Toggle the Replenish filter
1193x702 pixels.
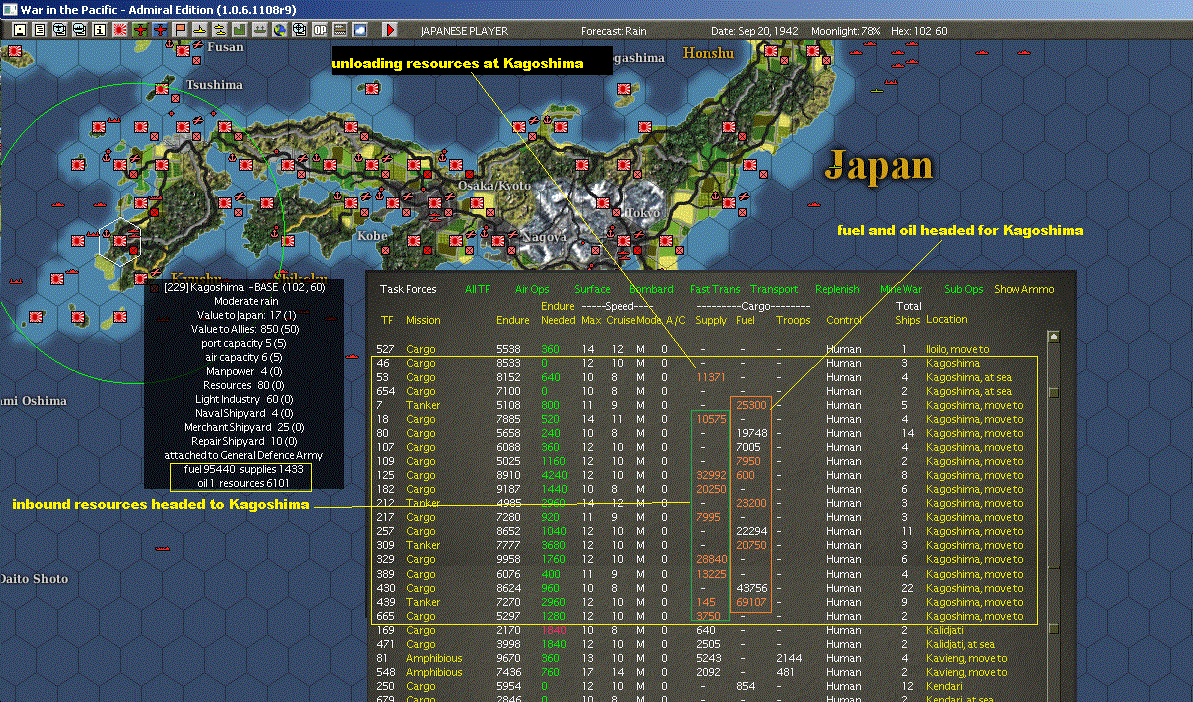point(837,289)
